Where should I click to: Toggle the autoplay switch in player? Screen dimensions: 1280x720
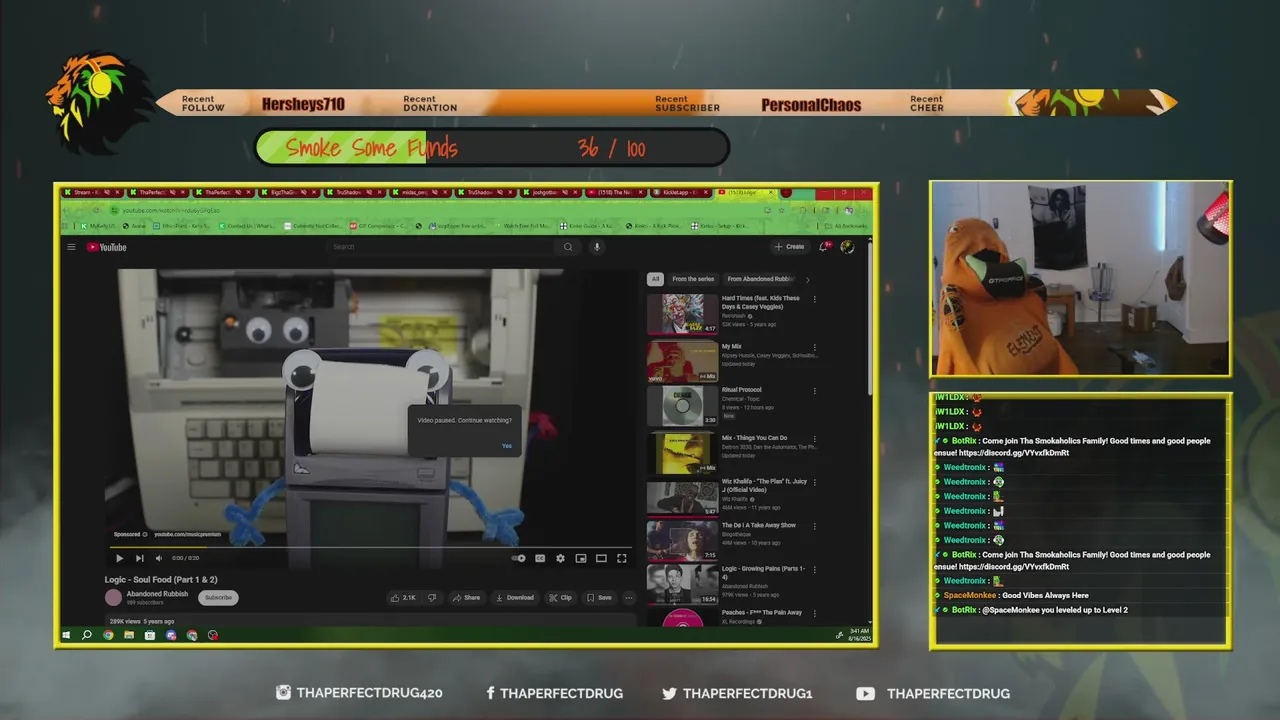coord(518,558)
